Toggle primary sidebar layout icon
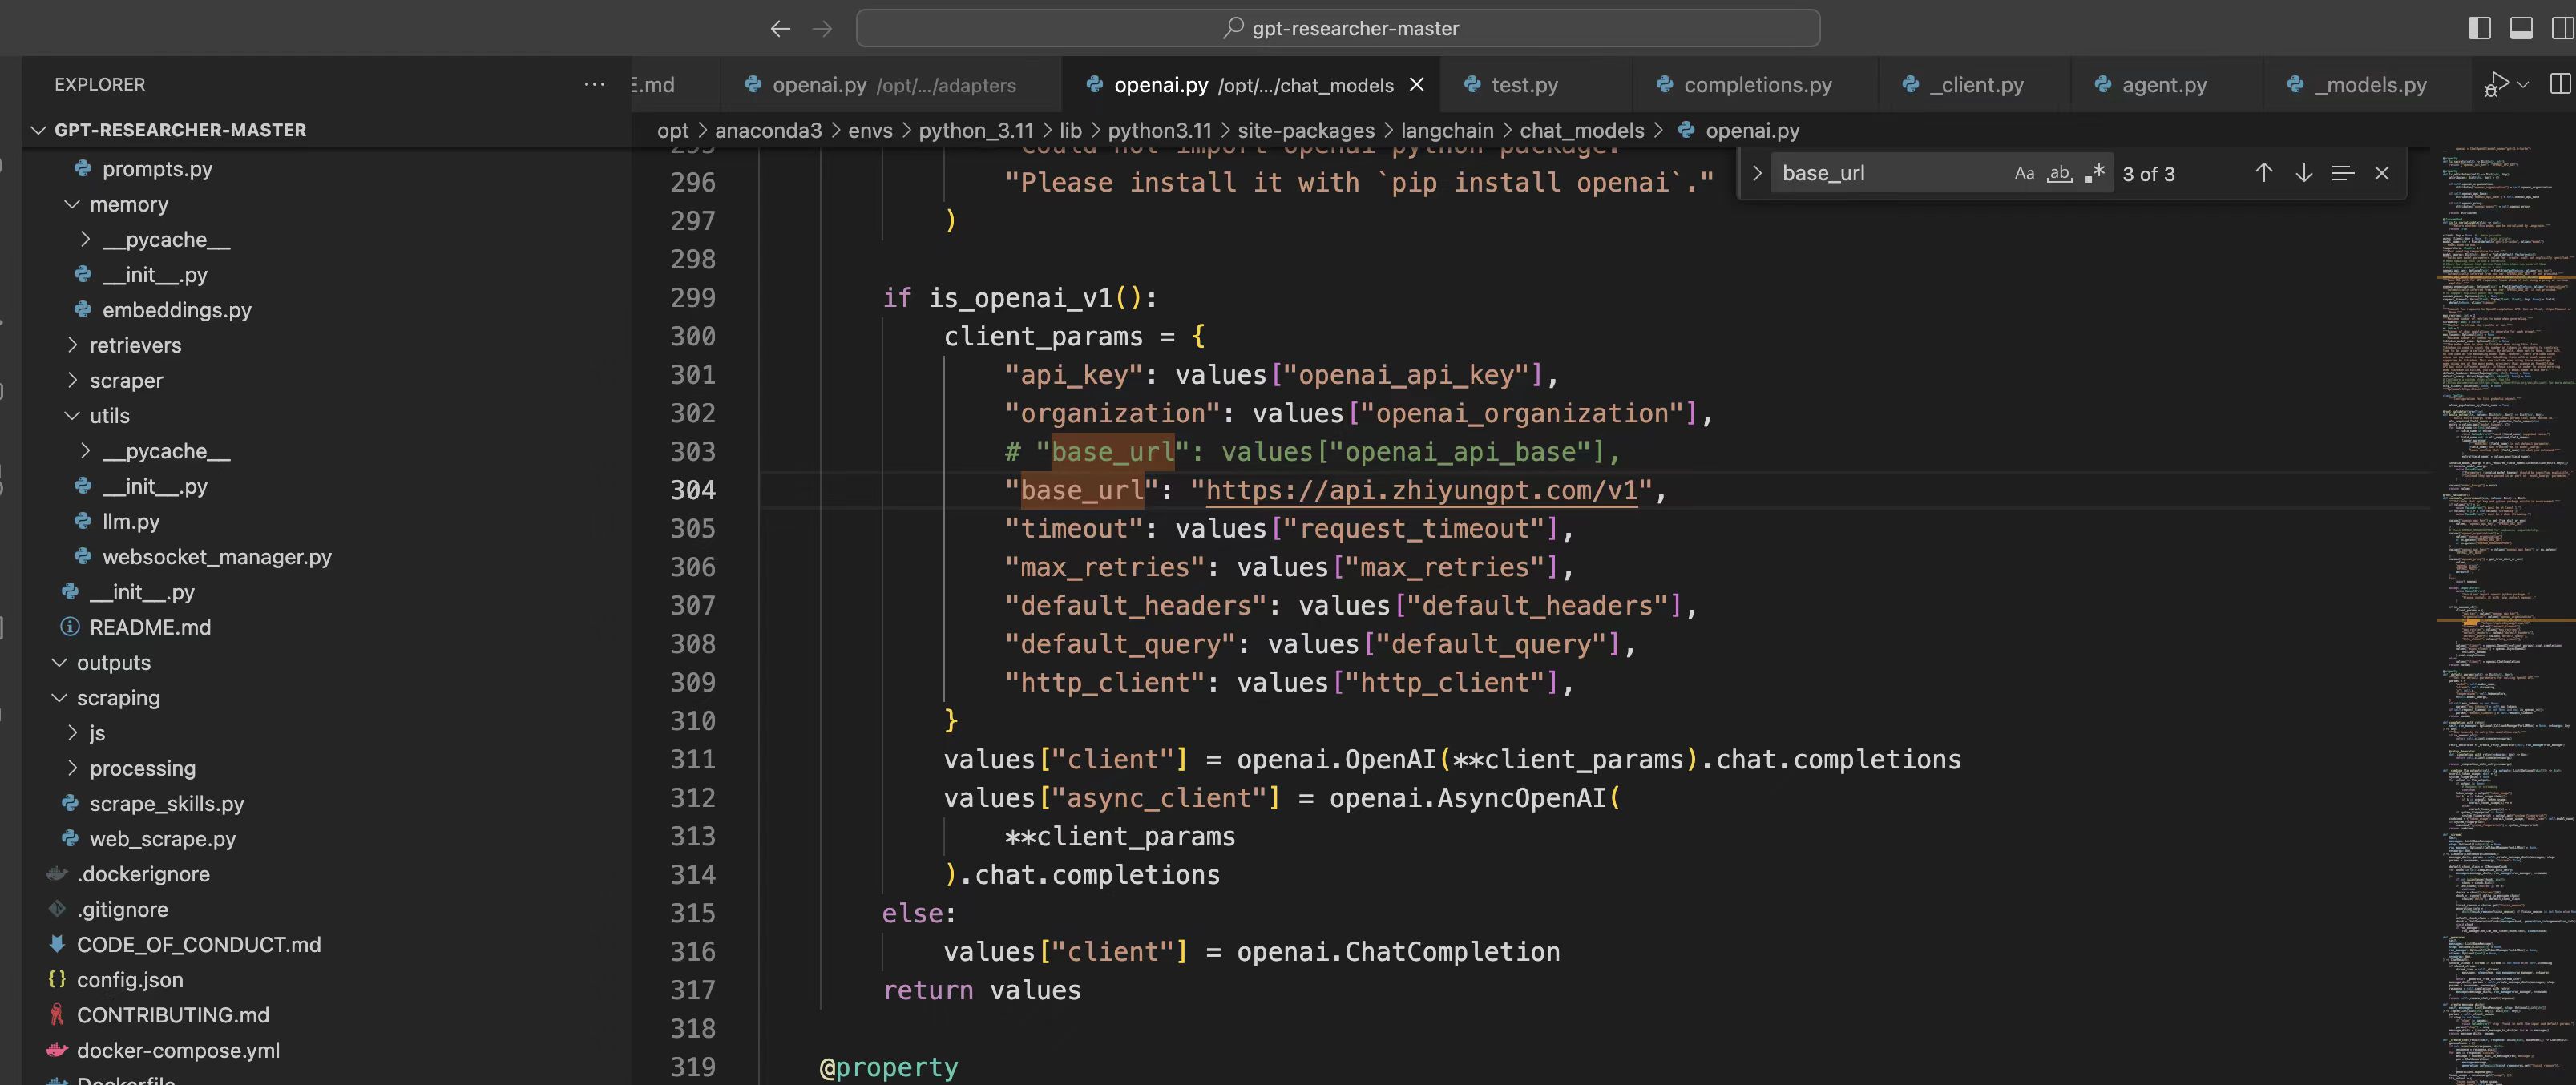2576x1085 pixels. [x=2479, y=28]
